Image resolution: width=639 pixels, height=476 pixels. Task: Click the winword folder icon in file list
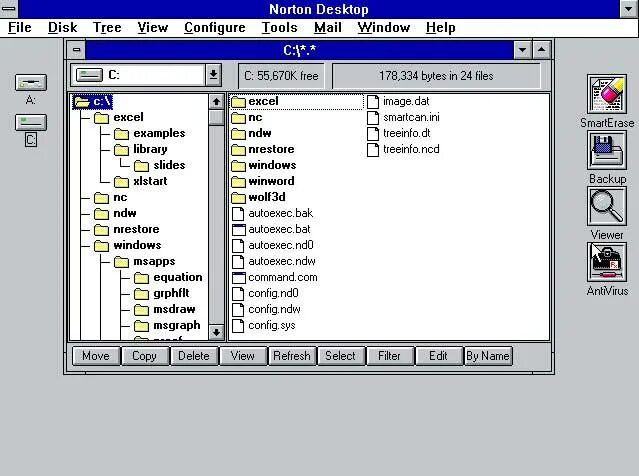(238, 182)
